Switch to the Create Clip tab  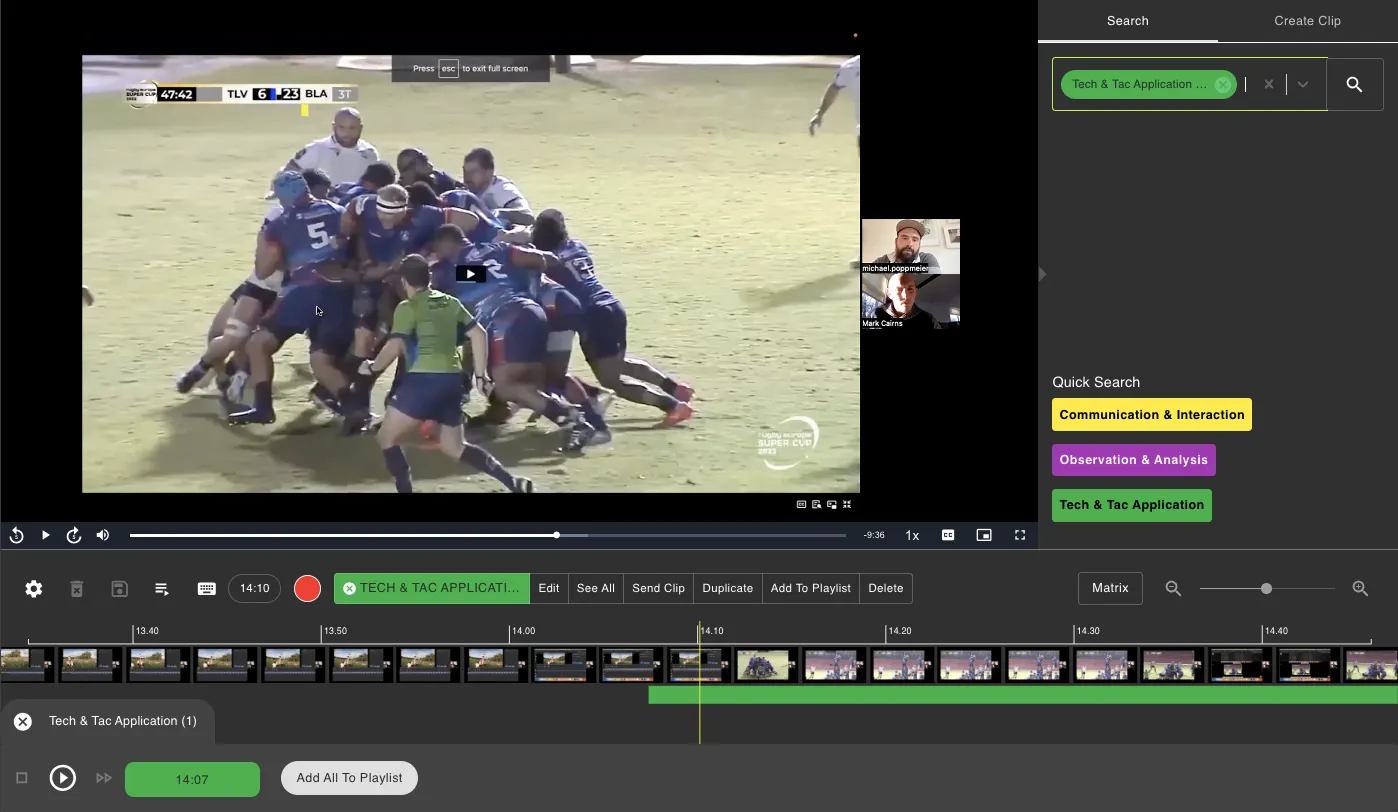1307,21
